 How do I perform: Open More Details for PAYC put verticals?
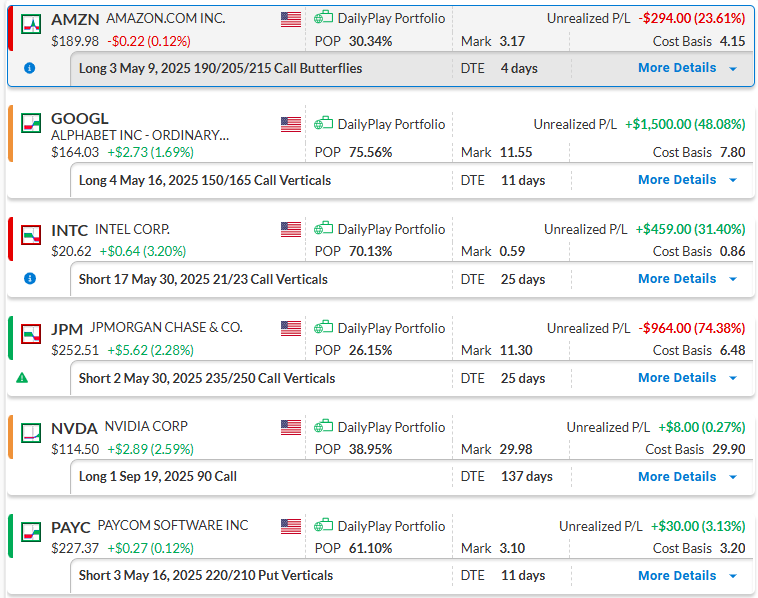[x=677, y=576]
